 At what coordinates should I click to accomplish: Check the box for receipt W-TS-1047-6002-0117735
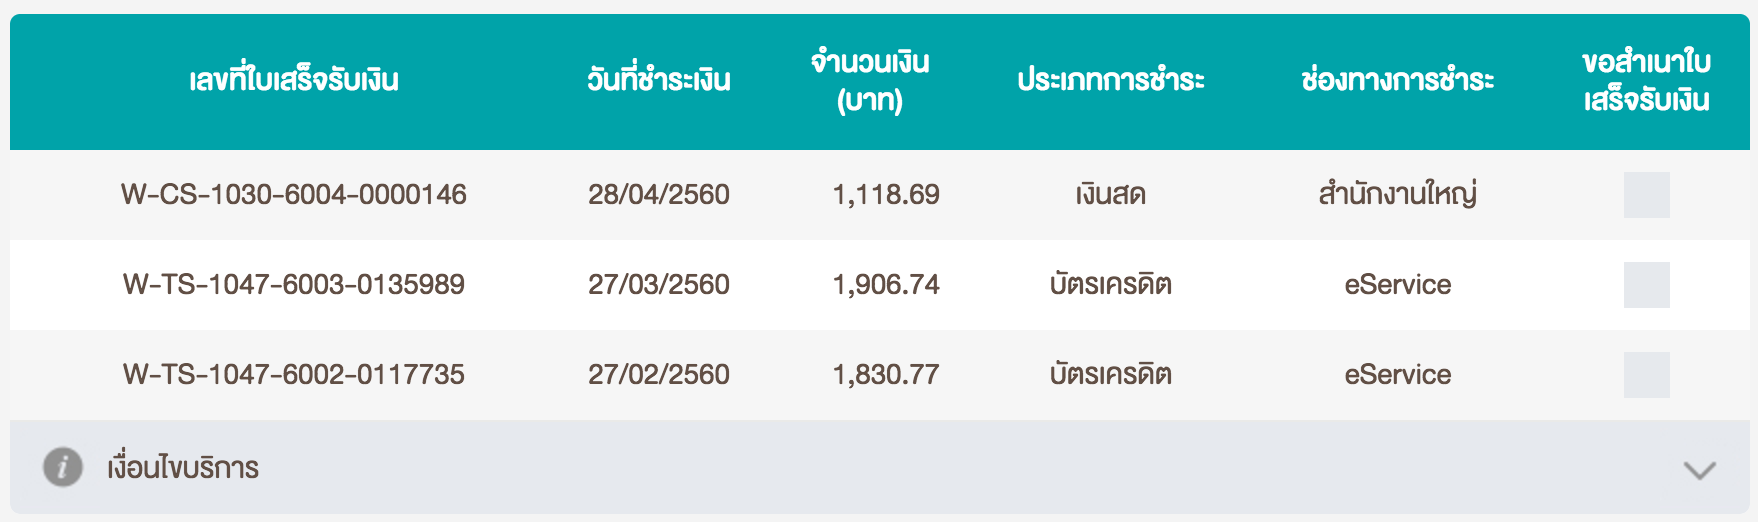[1646, 375]
